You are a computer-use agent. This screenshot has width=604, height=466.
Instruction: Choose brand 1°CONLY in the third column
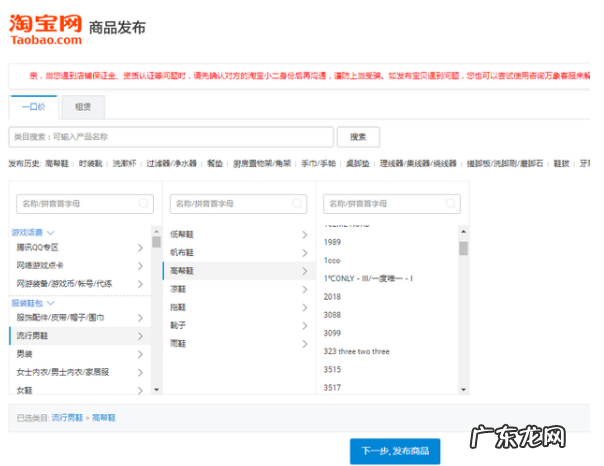coord(368,278)
